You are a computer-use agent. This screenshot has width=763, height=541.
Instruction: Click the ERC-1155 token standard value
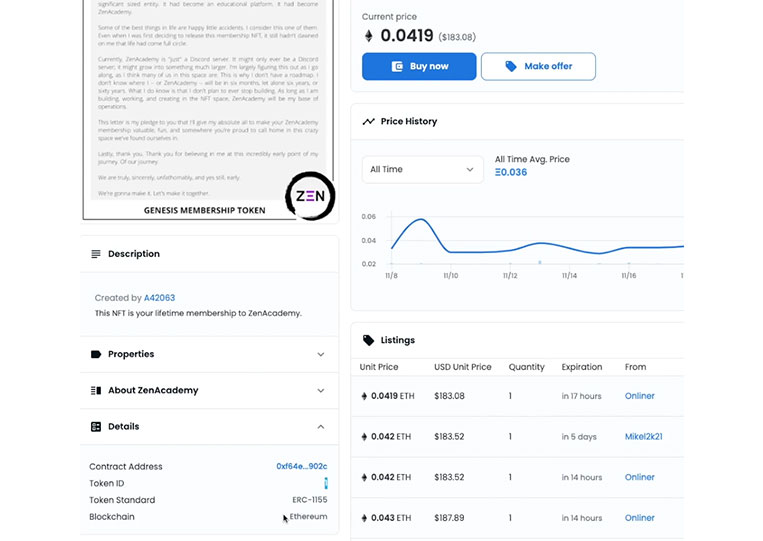pyautogui.click(x=309, y=500)
